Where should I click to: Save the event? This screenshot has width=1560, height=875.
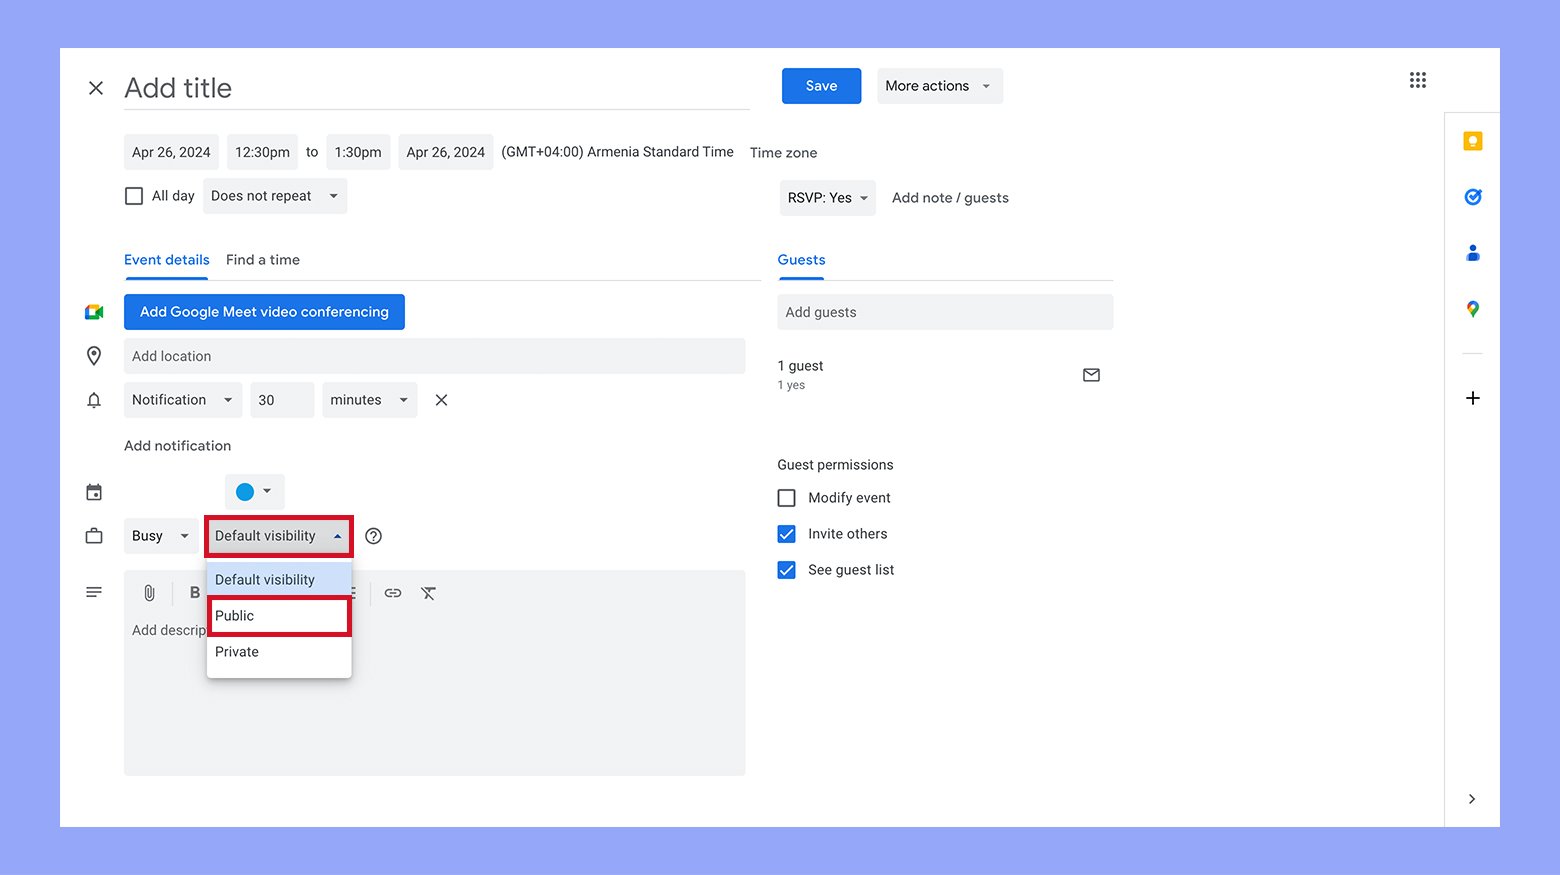point(820,85)
